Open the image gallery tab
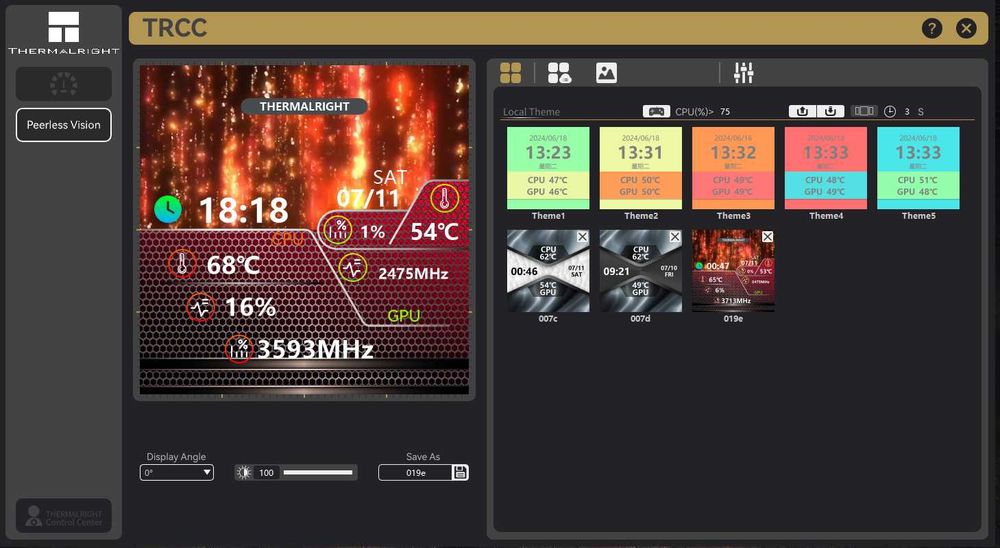The width and height of the screenshot is (1000, 548). [607, 73]
